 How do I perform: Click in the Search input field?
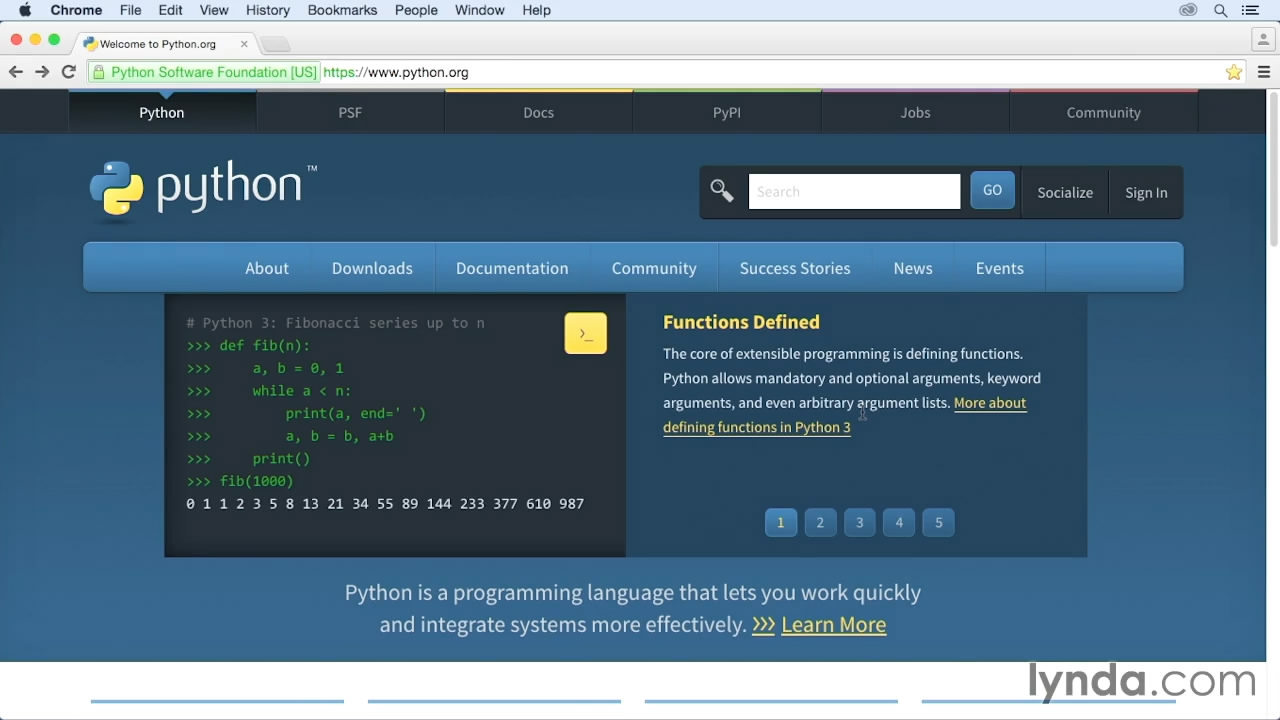(x=854, y=191)
